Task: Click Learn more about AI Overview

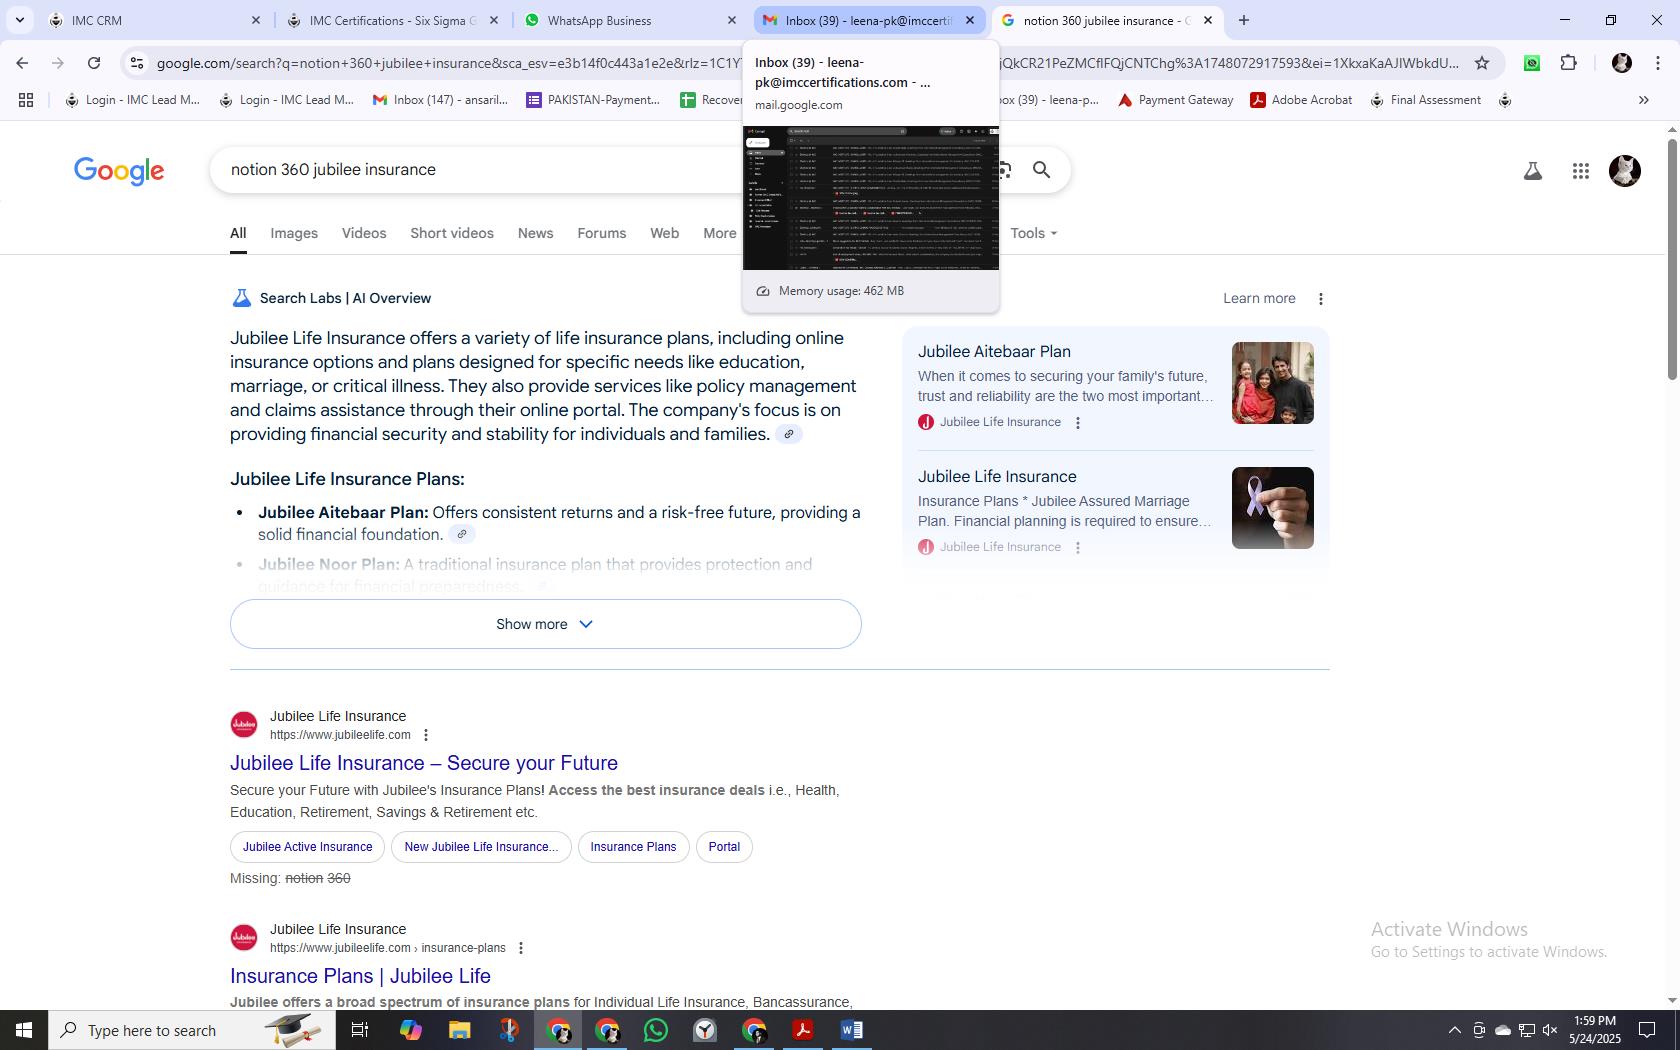Action: [x=1259, y=298]
